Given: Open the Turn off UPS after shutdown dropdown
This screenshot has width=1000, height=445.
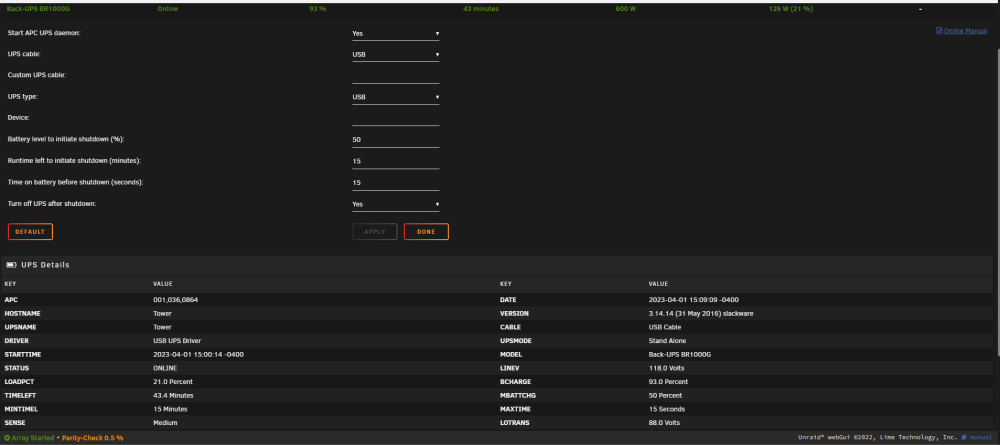Looking at the screenshot, I should [395, 204].
